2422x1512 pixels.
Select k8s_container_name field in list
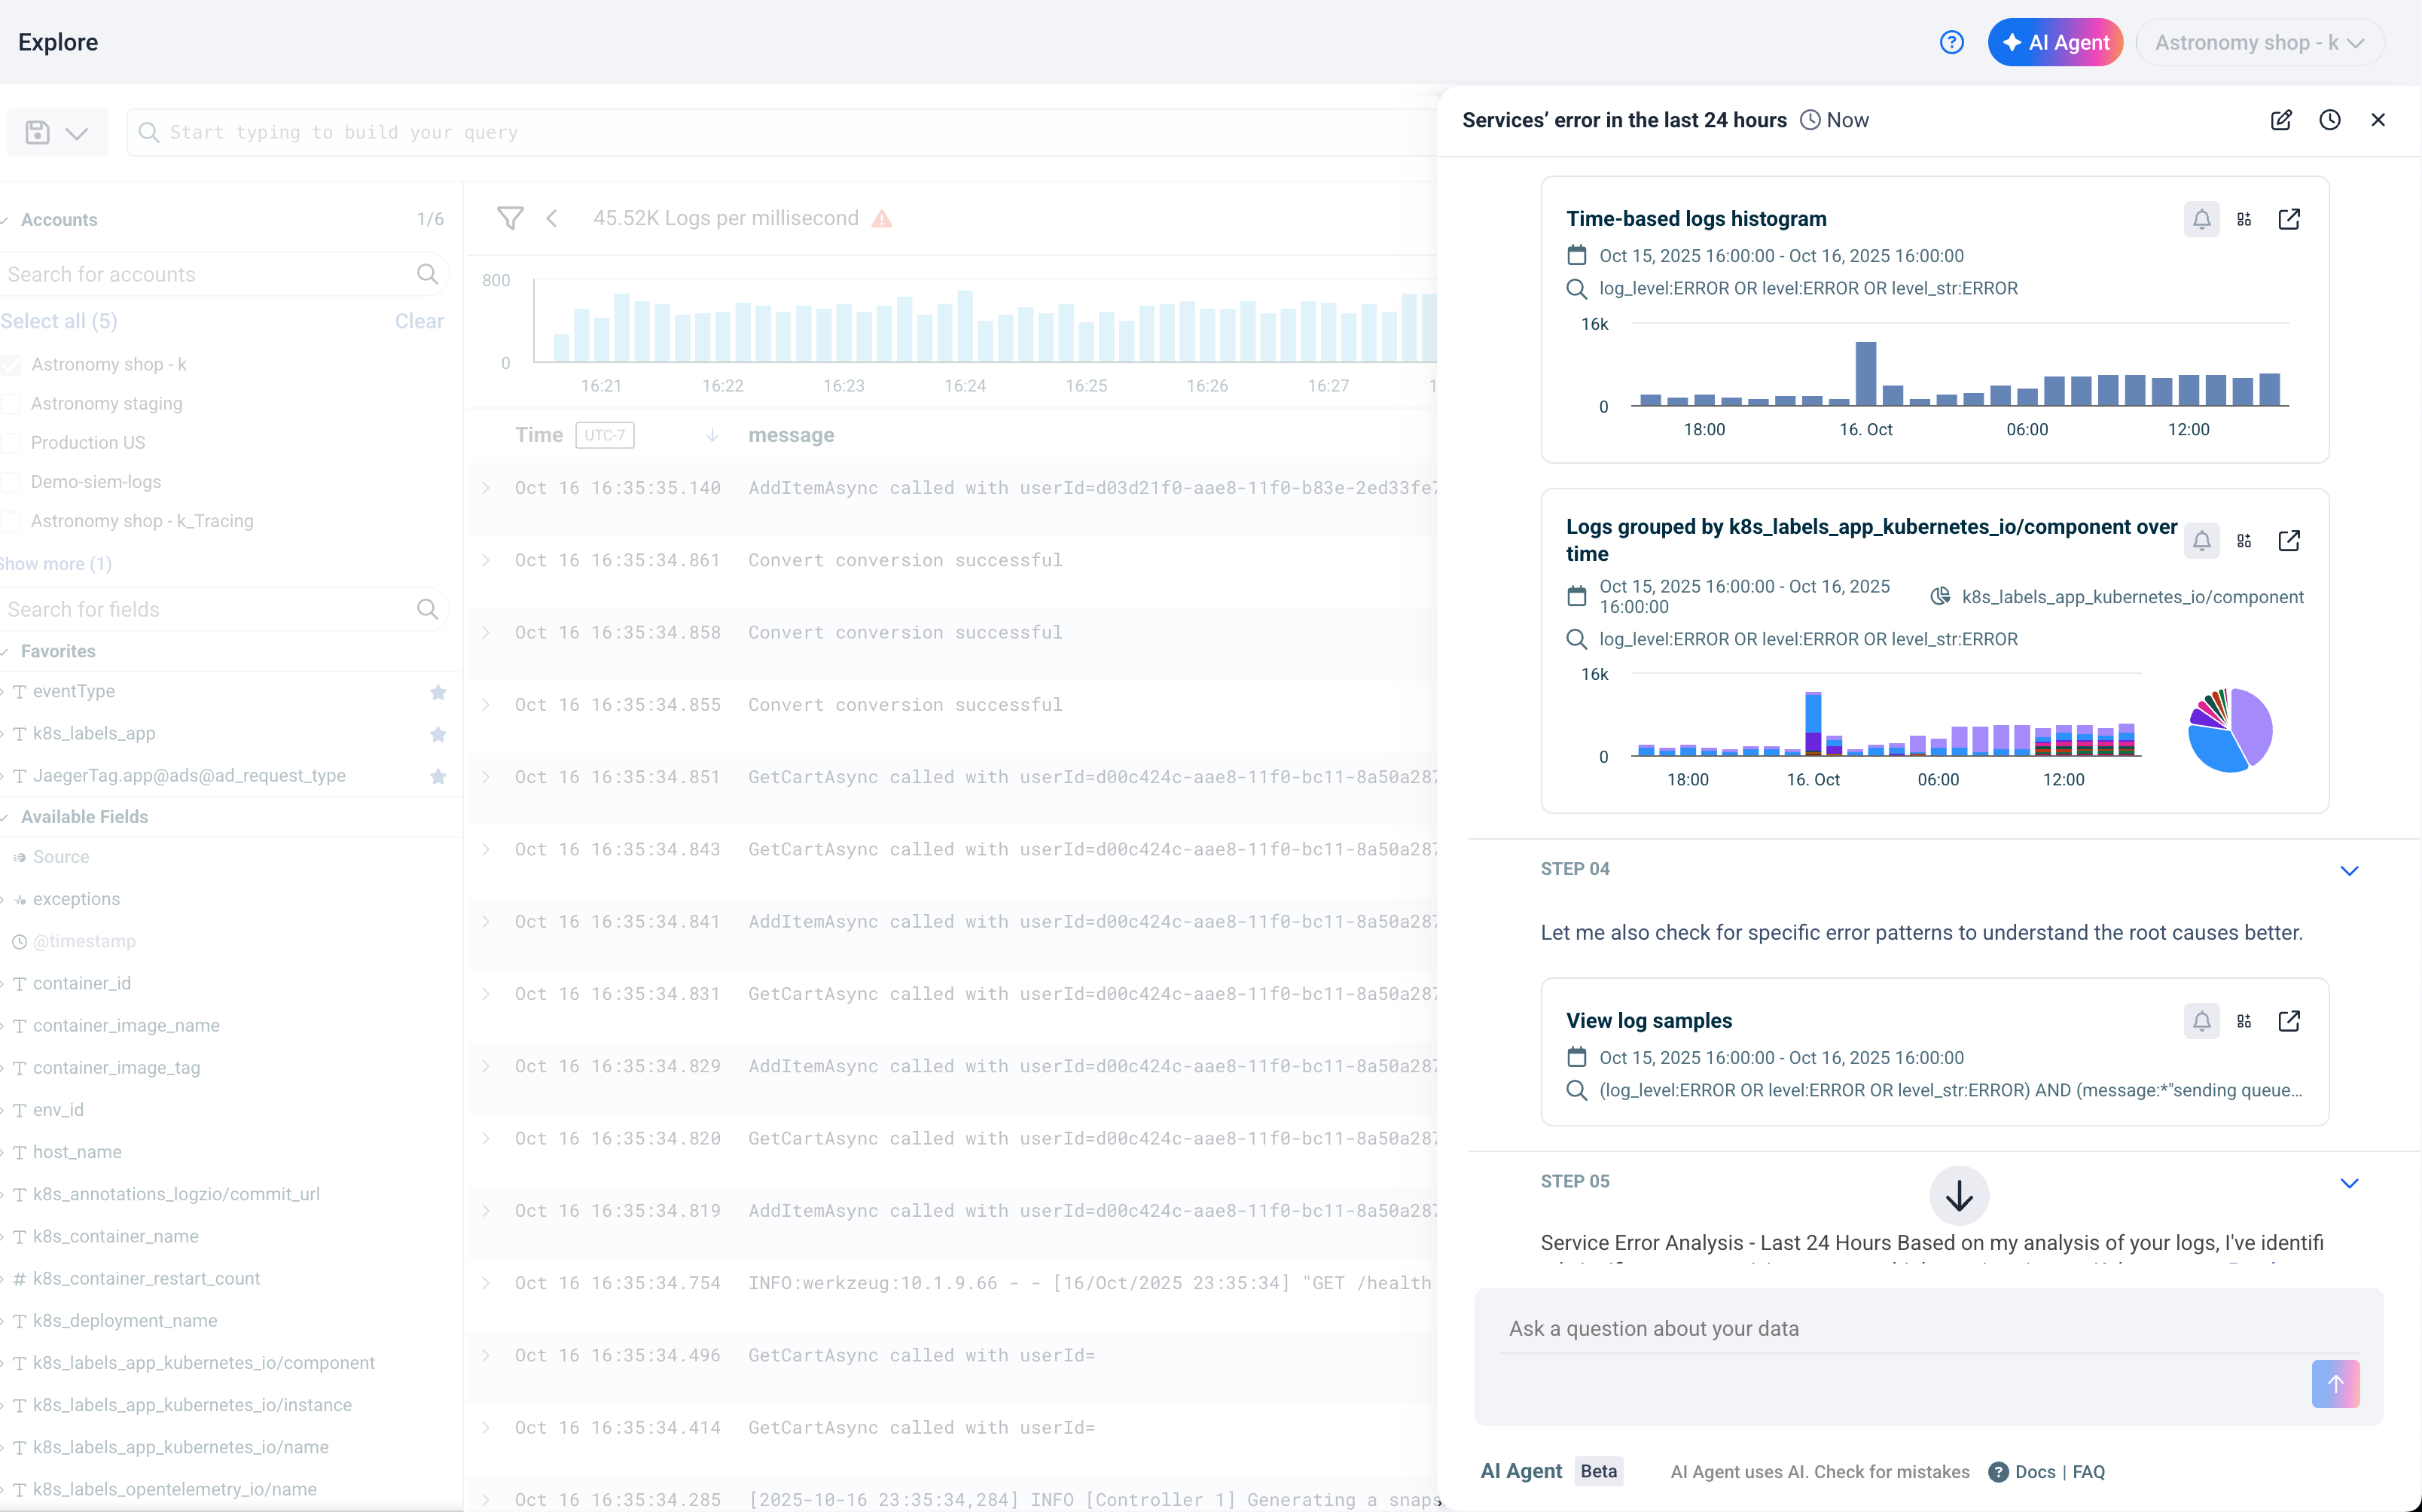115,1236
